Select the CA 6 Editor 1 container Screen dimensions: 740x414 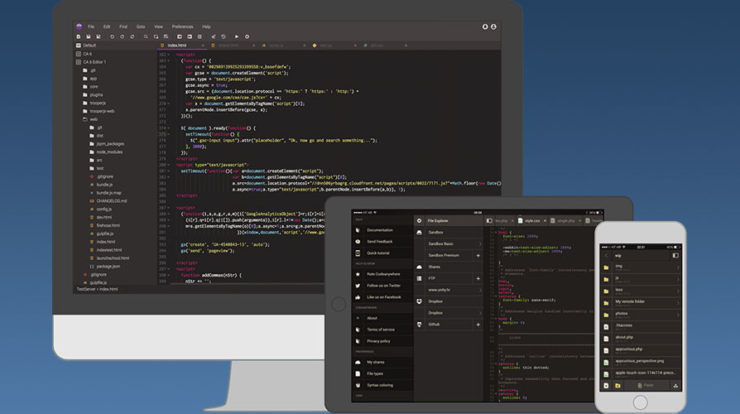[x=94, y=62]
